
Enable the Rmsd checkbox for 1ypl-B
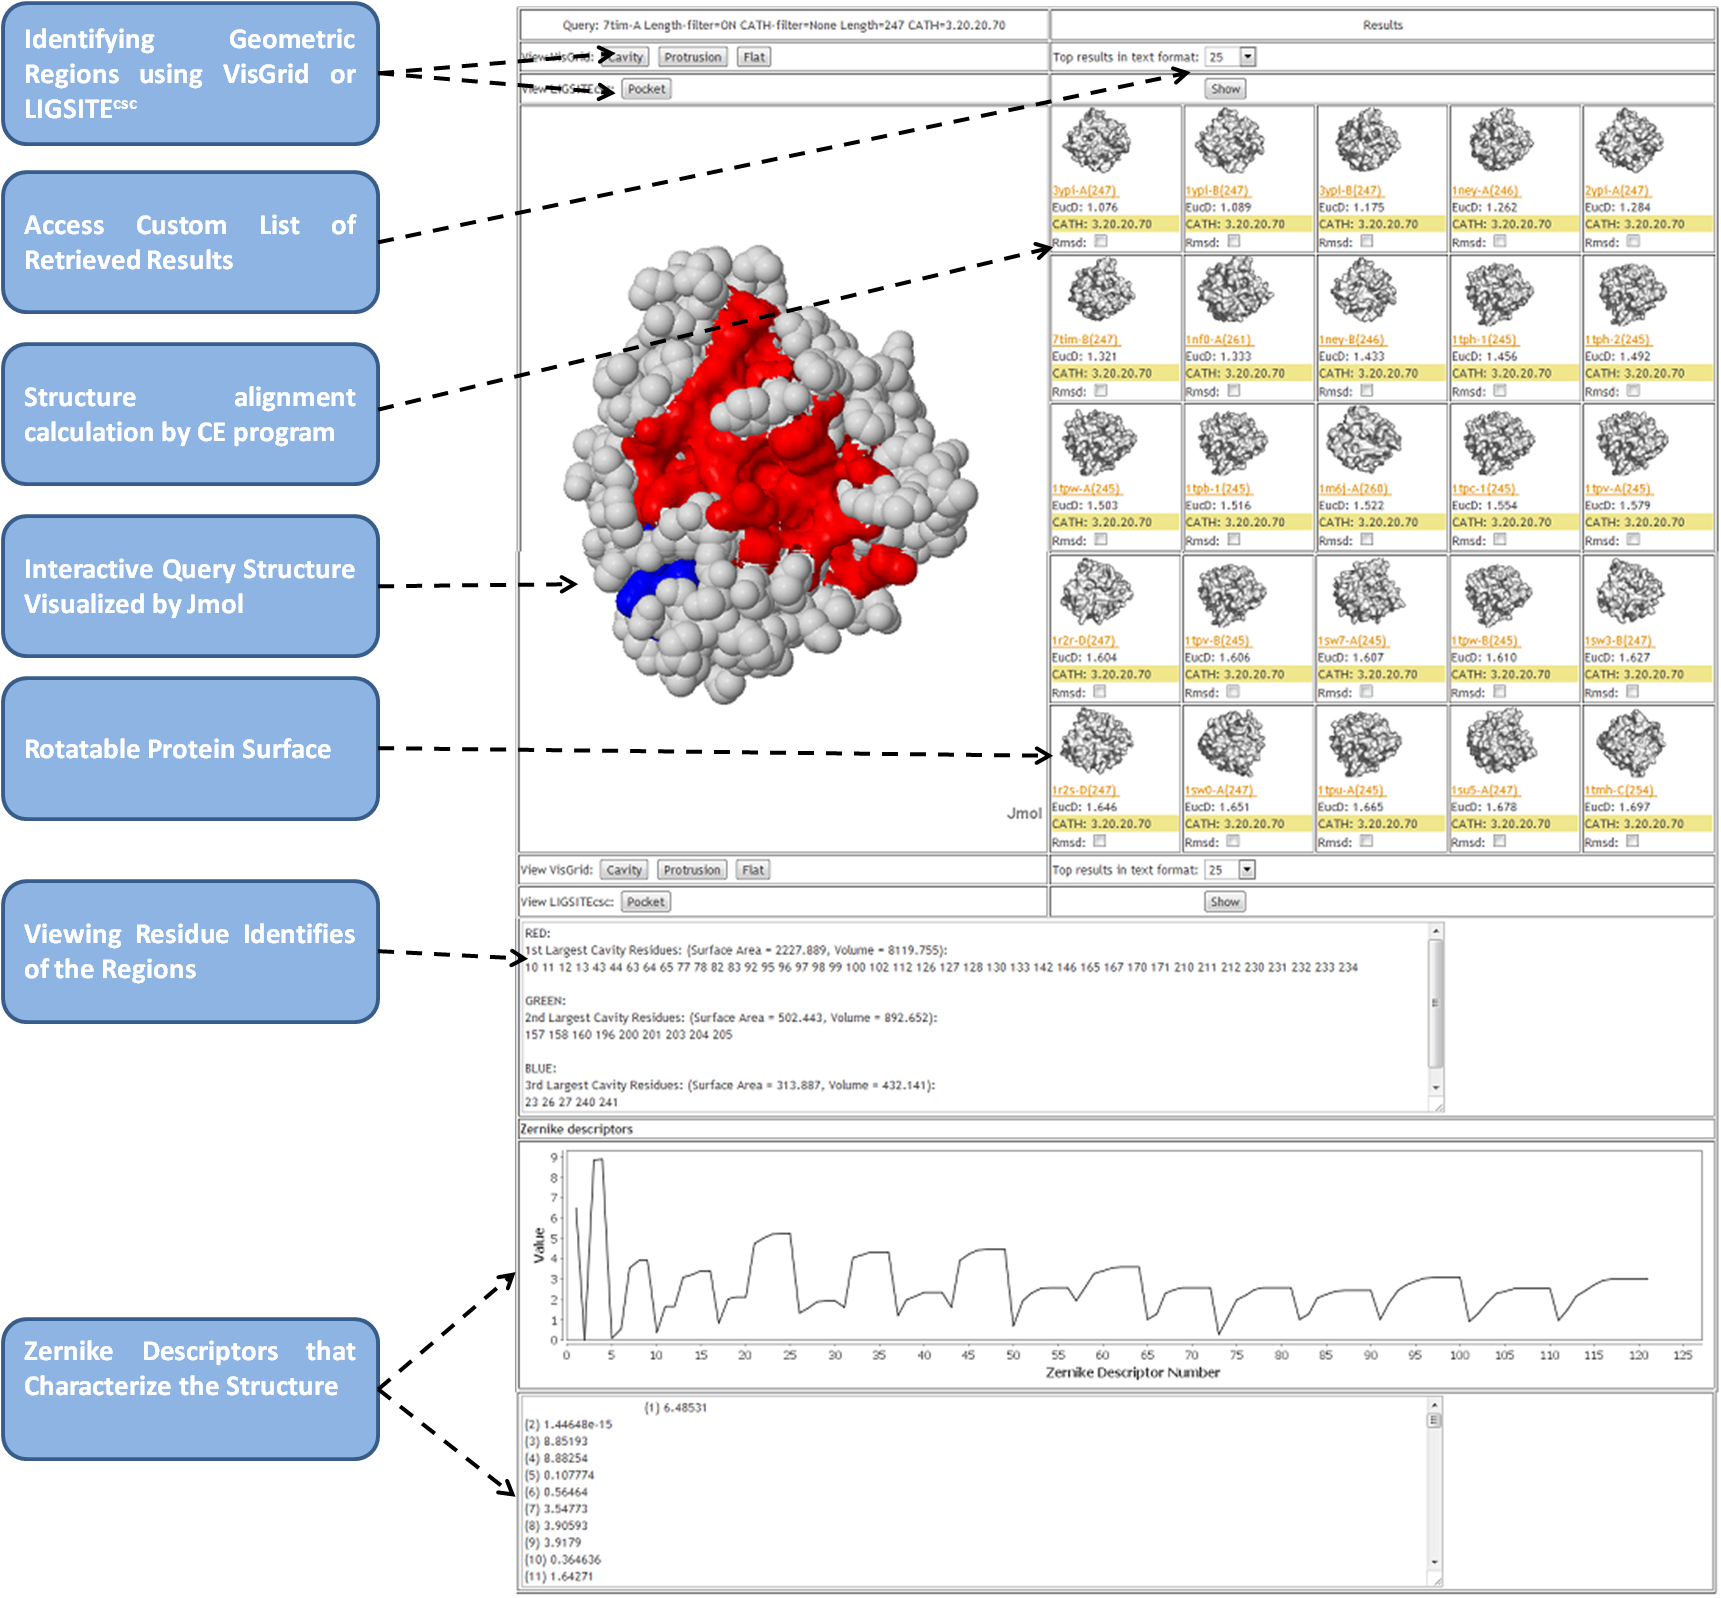(1234, 241)
